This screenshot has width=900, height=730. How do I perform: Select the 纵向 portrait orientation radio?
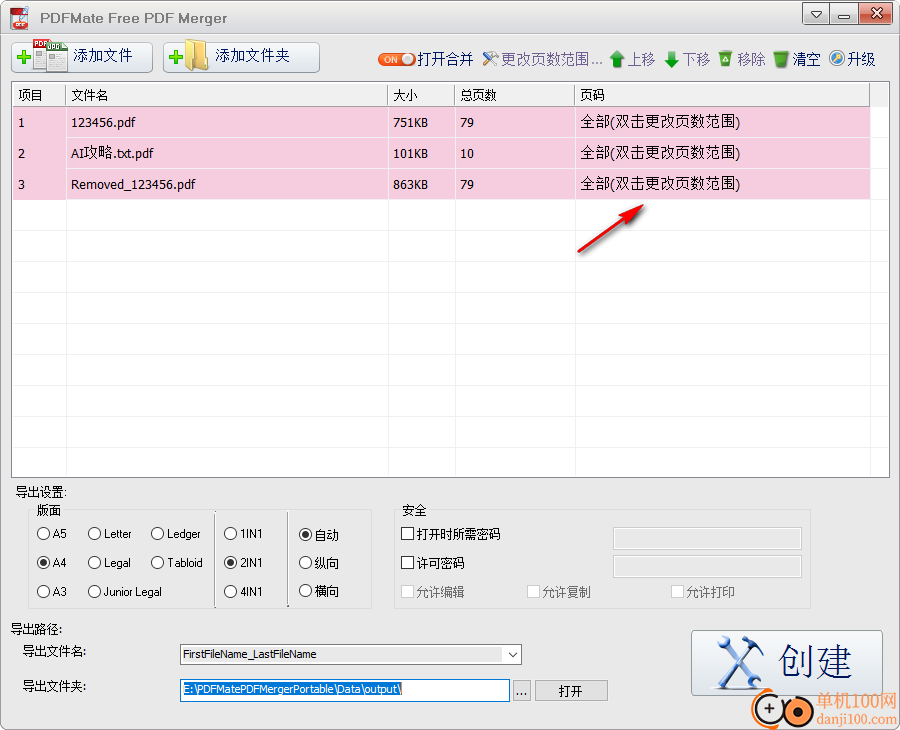click(305, 562)
